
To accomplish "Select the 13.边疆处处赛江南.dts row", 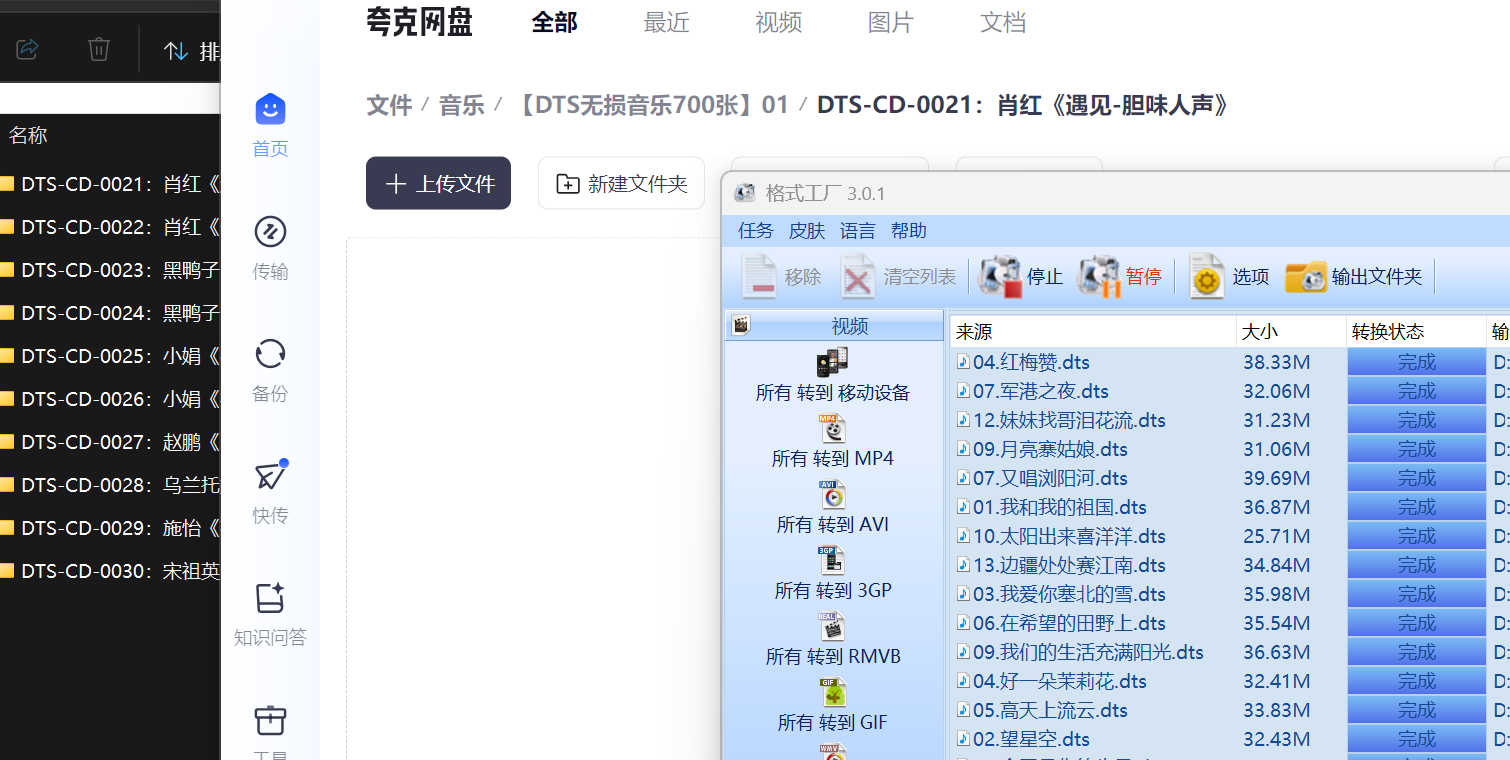I will pyautogui.click(x=1230, y=565).
